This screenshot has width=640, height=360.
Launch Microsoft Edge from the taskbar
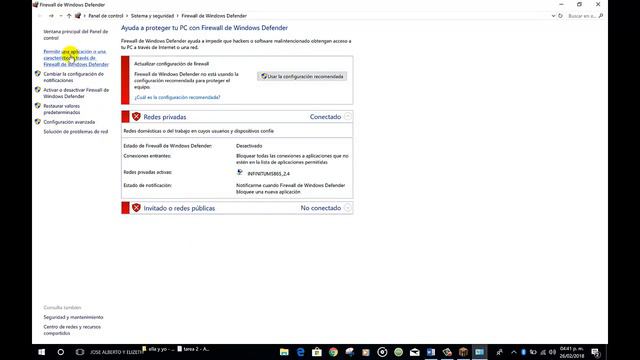click(301, 352)
